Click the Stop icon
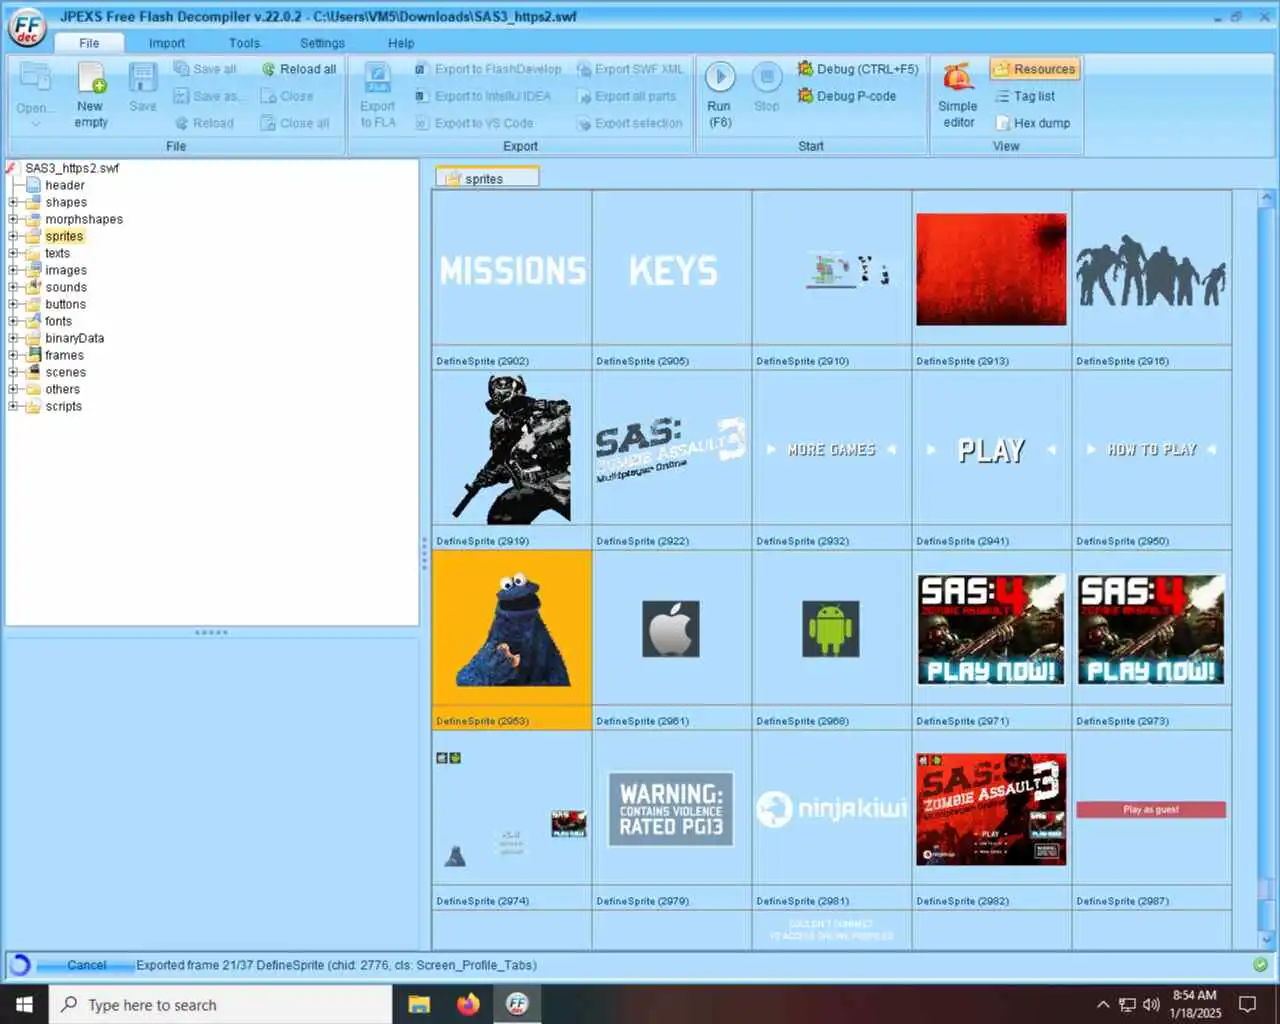Image resolution: width=1280 pixels, height=1024 pixels. [x=767, y=77]
